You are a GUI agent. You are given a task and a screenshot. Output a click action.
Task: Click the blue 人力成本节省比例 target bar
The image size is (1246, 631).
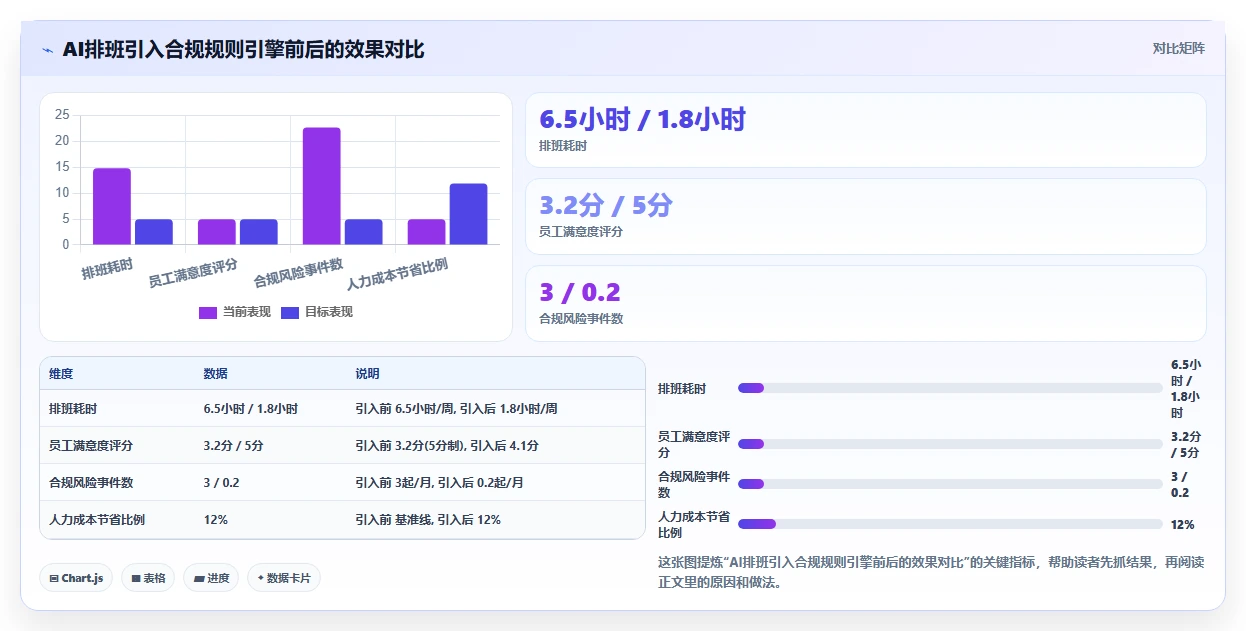pos(468,214)
